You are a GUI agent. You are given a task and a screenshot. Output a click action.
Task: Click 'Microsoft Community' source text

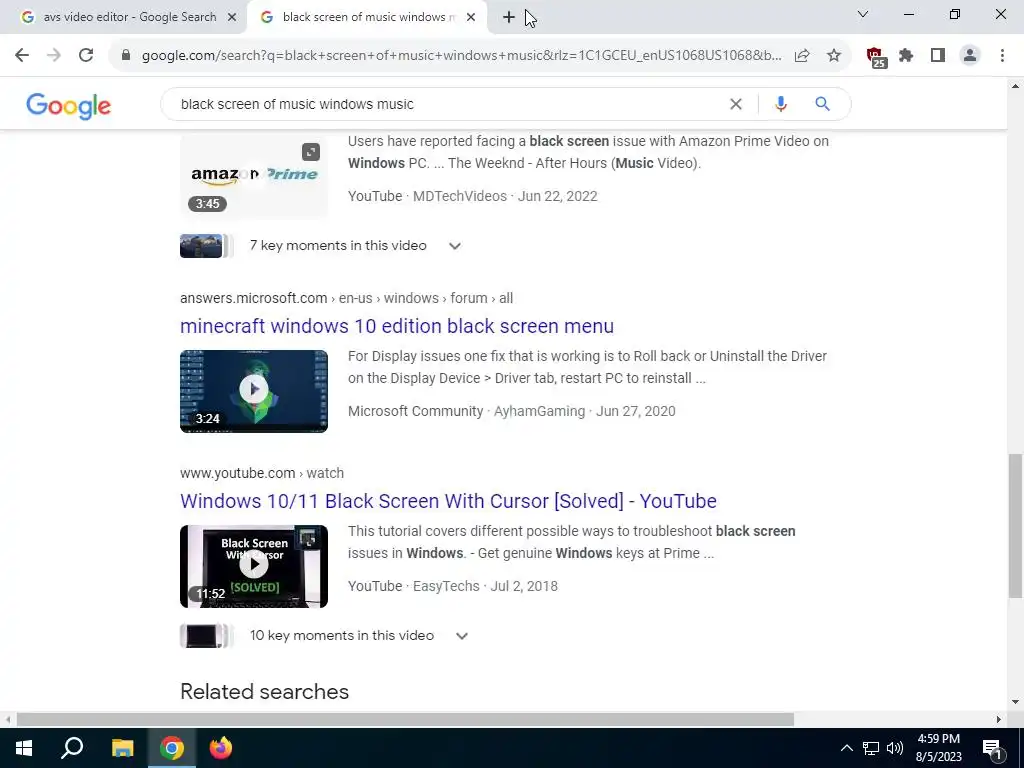(415, 411)
